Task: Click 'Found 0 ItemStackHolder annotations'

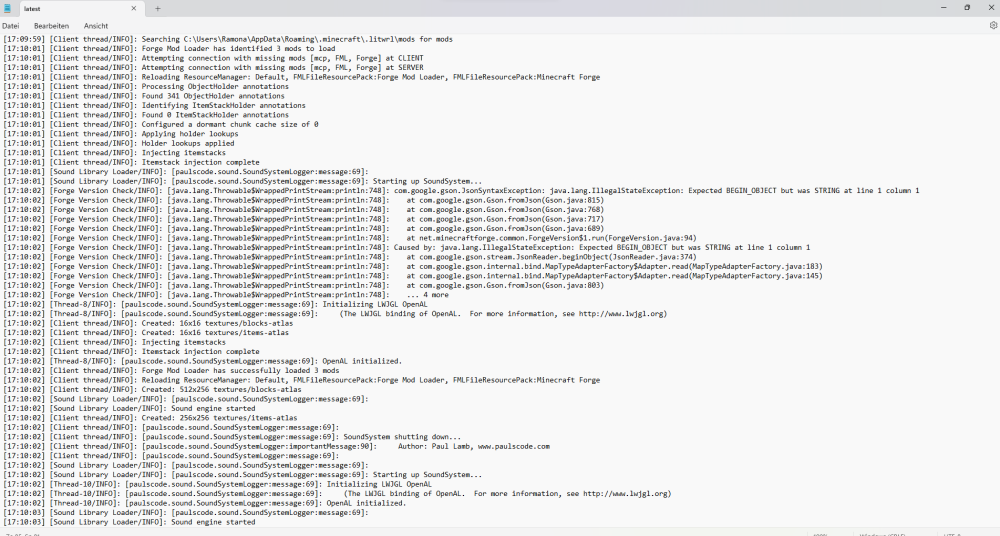Action: coord(146,115)
